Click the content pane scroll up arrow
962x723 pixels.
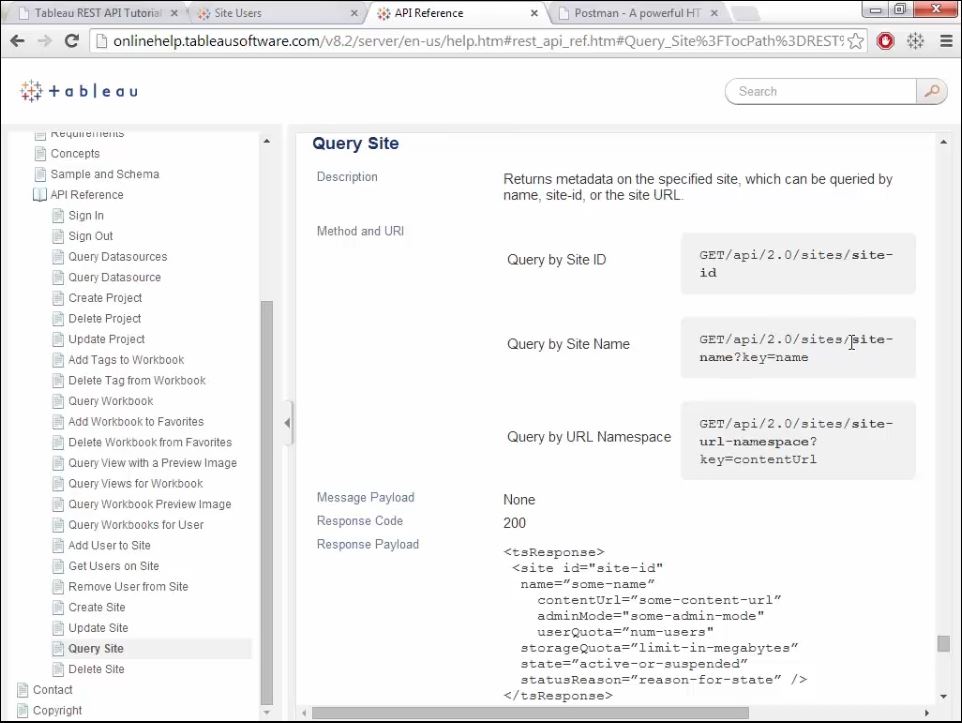(x=944, y=142)
